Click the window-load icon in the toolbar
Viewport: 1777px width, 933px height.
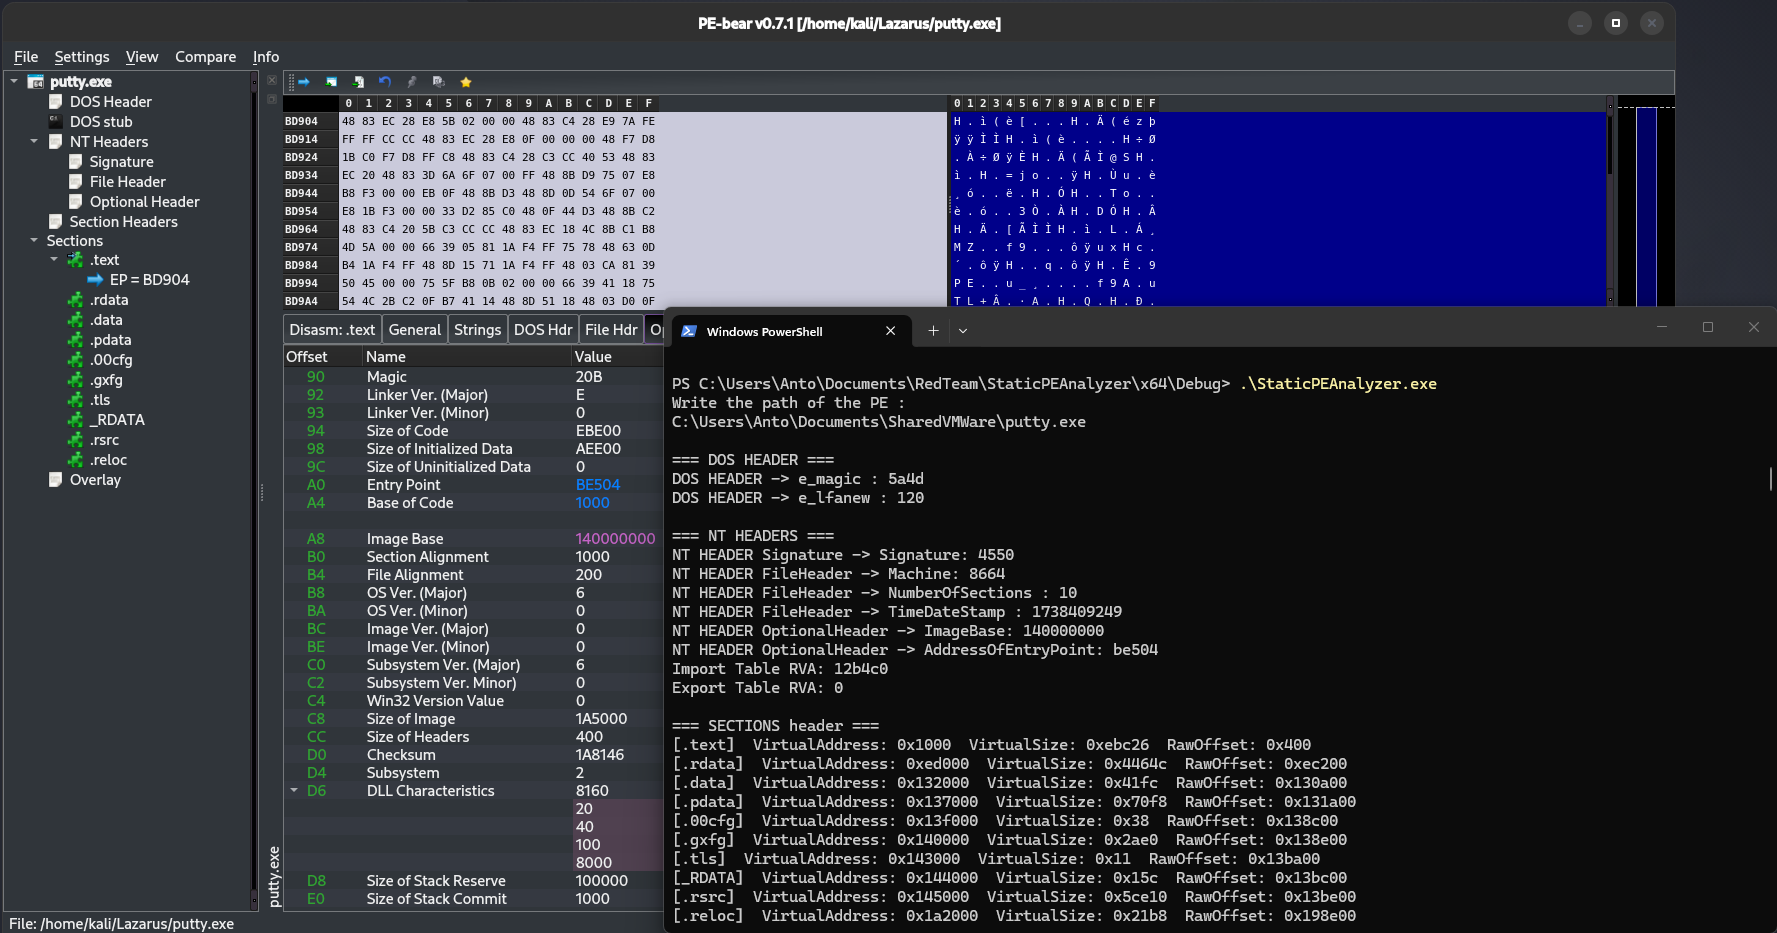pos(330,82)
